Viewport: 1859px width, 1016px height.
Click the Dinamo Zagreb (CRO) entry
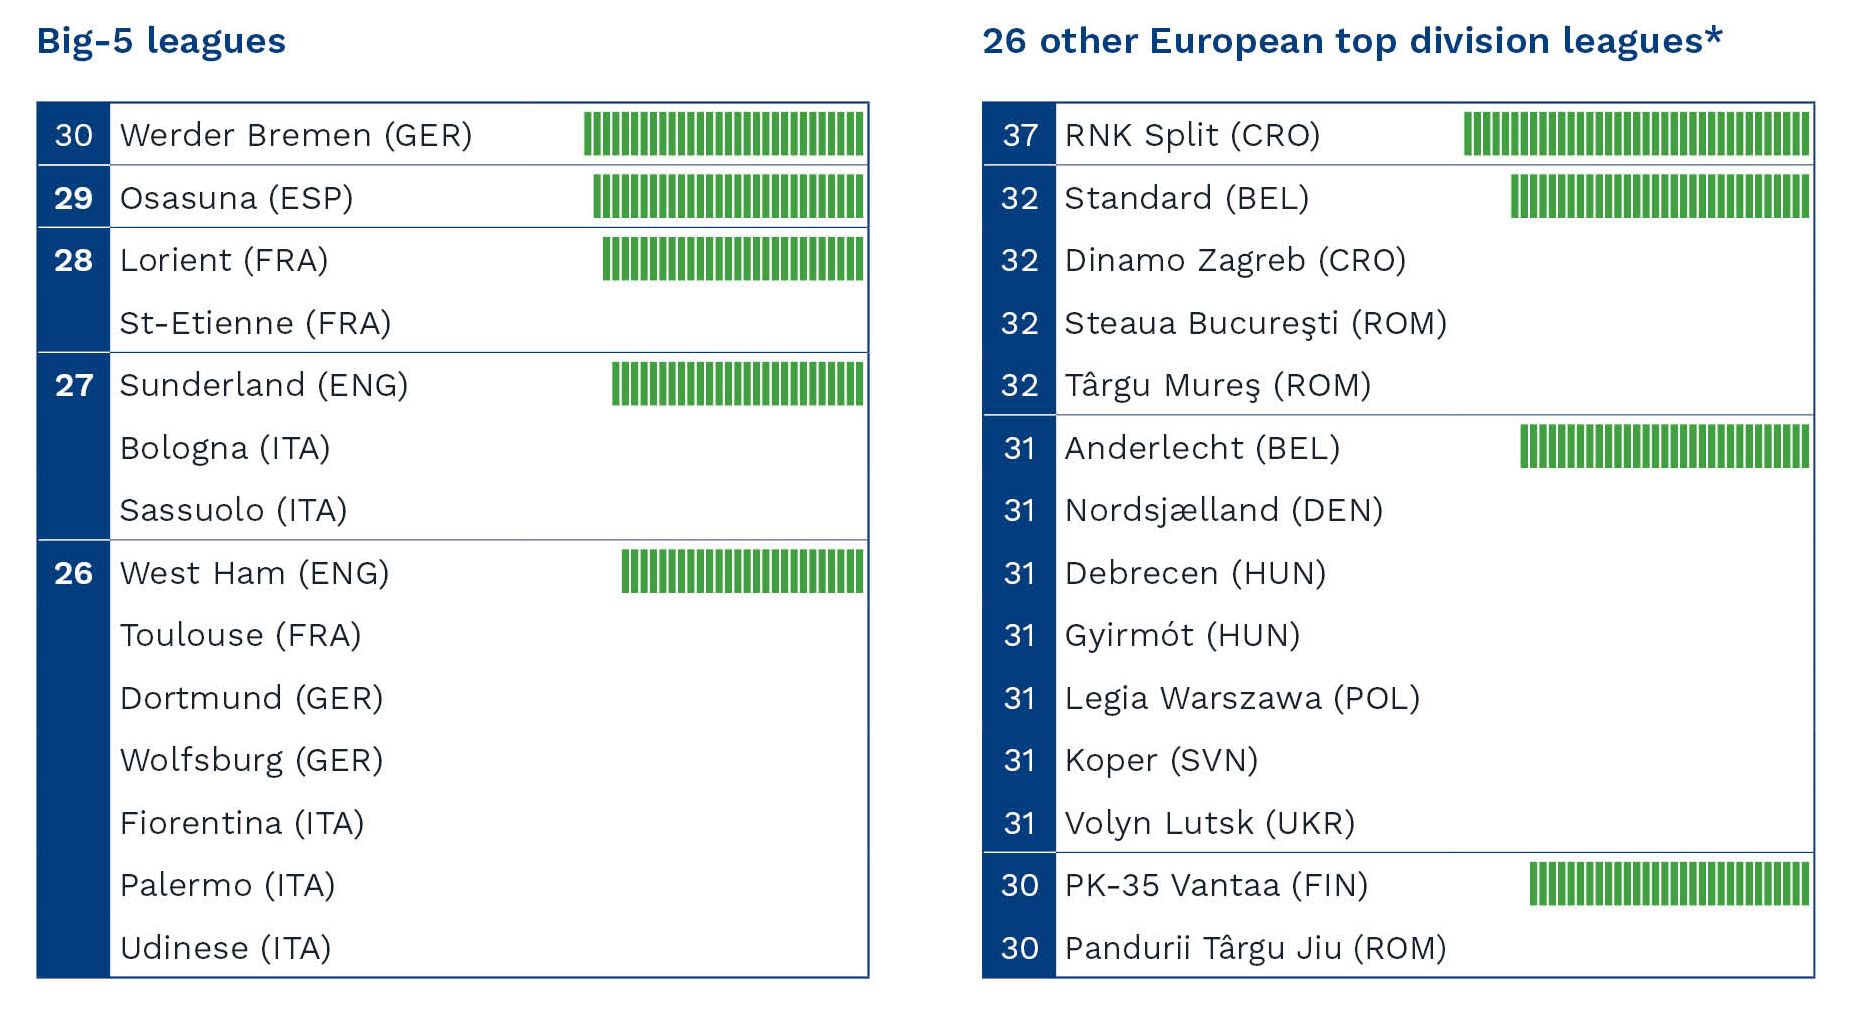pos(1235,260)
